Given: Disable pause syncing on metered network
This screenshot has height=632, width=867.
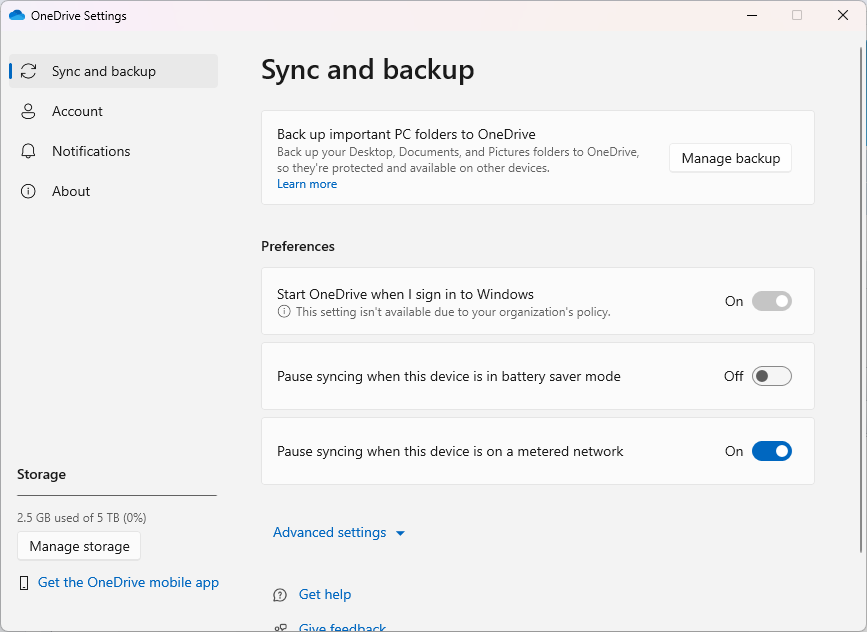Looking at the screenshot, I should (x=771, y=451).
